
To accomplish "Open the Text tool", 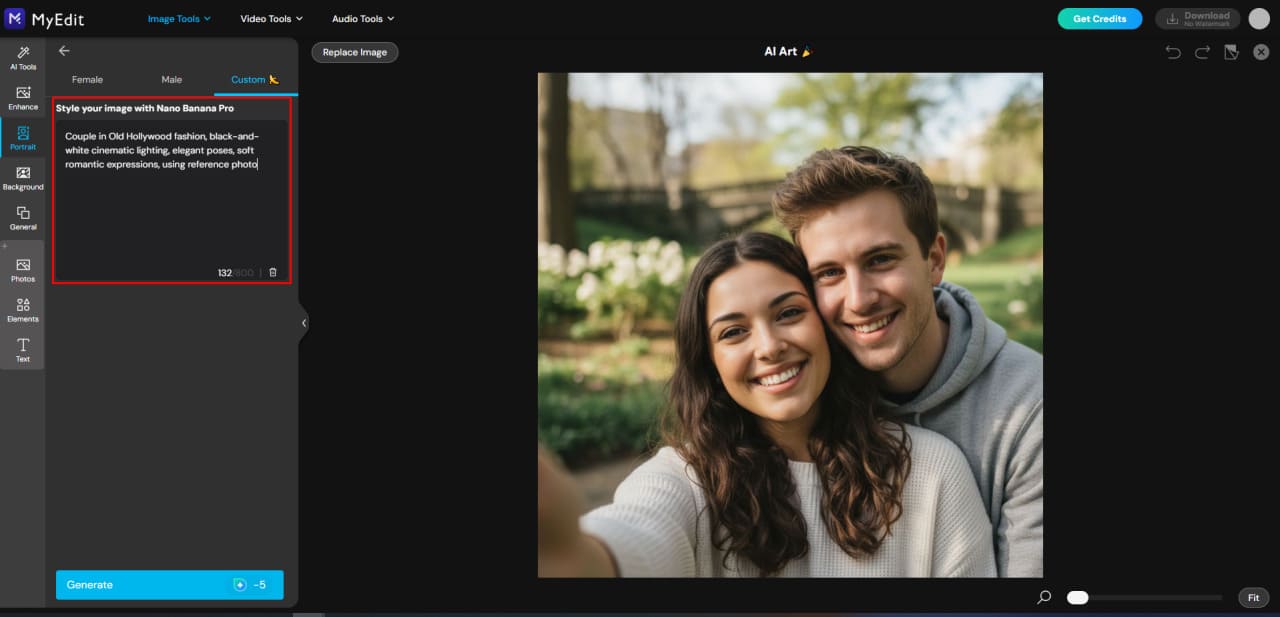I will click(22, 350).
